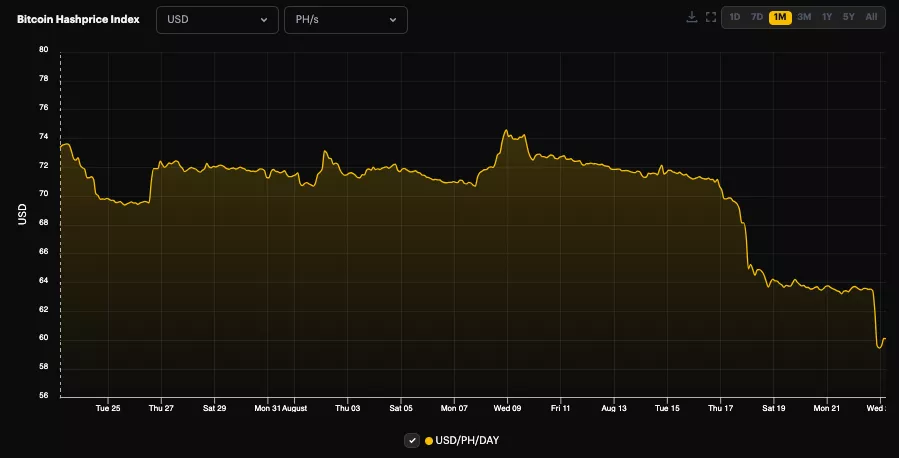Select the 3M time range
The height and width of the screenshot is (458, 899).
tap(804, 17)
